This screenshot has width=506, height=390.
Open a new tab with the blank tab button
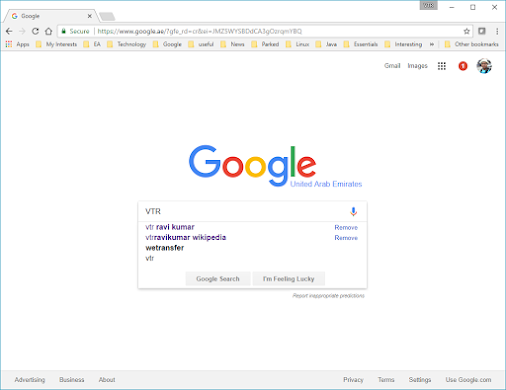coord(107,16)
